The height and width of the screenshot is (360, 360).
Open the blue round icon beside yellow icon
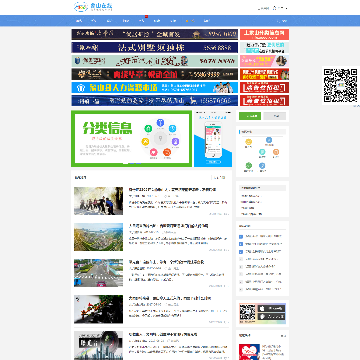click(269, 140)
